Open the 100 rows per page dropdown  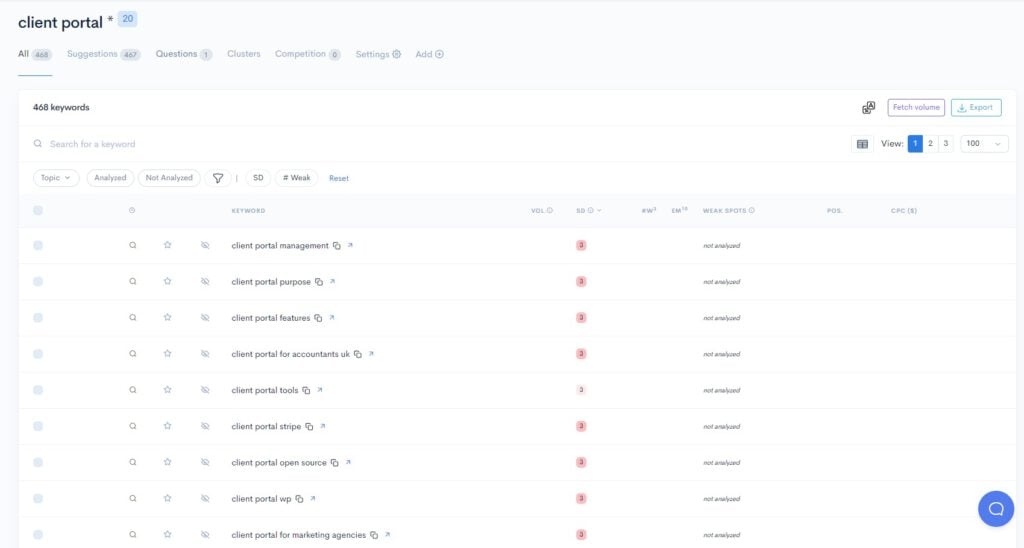[984, 144]
